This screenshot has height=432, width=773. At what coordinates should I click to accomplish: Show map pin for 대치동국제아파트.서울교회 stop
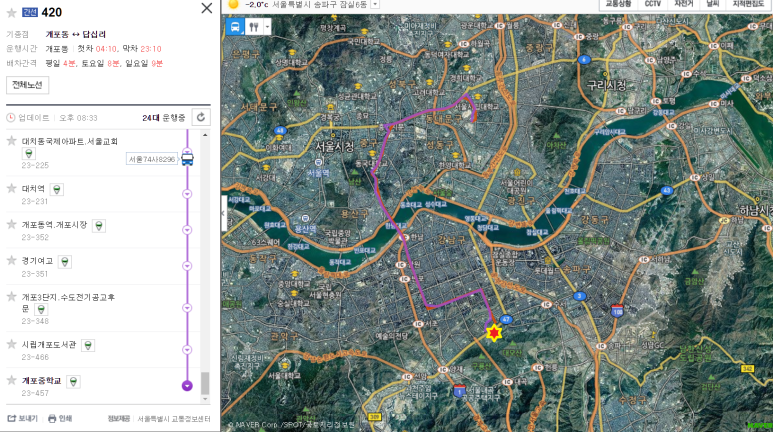coord(29,153)
